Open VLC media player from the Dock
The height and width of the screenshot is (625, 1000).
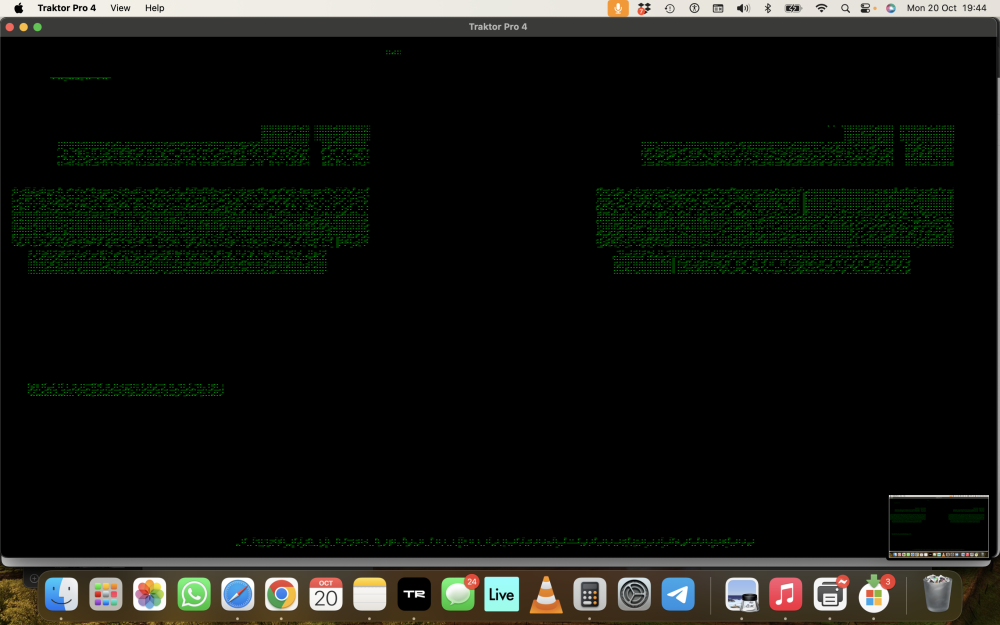pyautogui.click(x=545, y=594)
